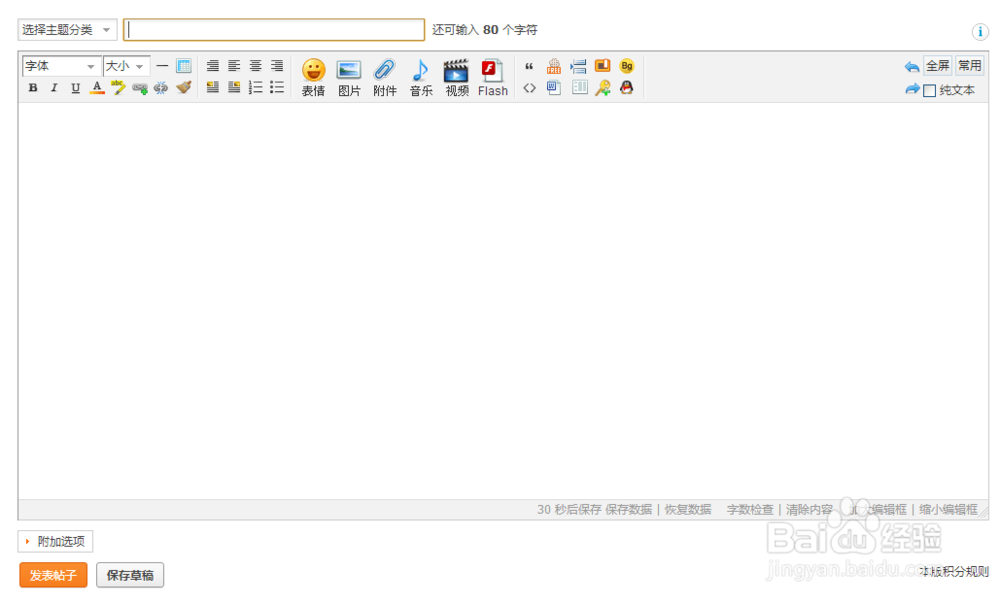Insert a quote block with quotation icon
Image resolution: width=1000 pixels, height=604 pixels.
click(x=529, y=66)
